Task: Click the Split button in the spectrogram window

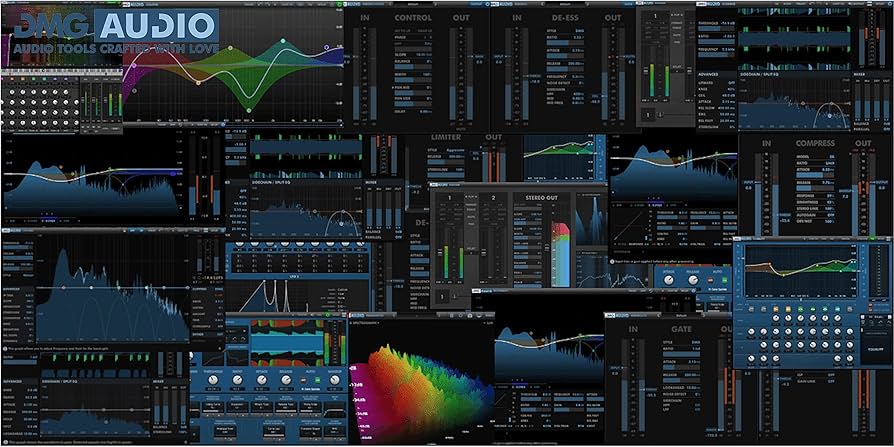Action: 489,323
